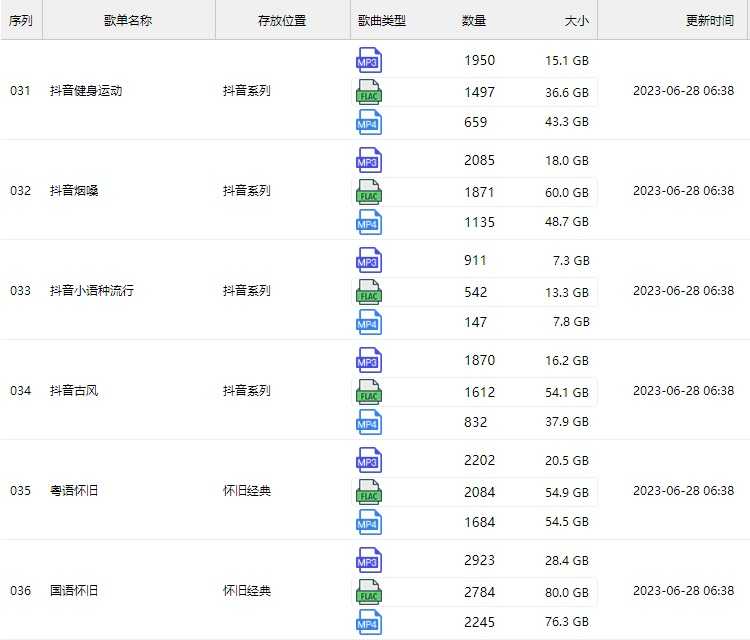The height and width of the screenshot is (640, 750).
Task: Click sequence number 032
Action: [20, 190]
